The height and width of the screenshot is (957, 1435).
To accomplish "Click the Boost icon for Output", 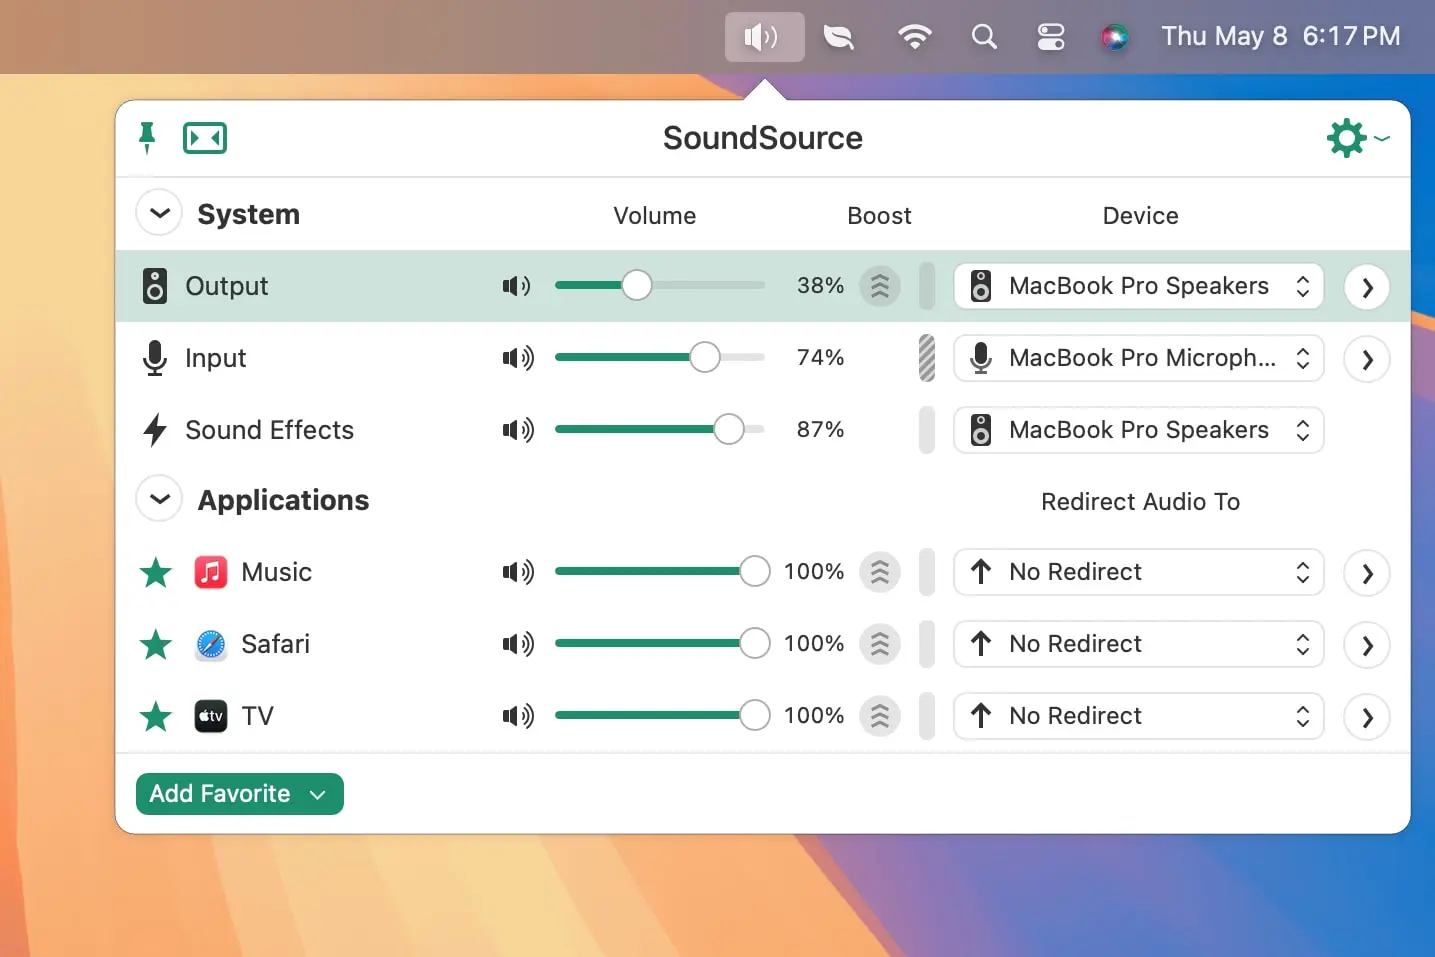I will click(x=879, y=286).
